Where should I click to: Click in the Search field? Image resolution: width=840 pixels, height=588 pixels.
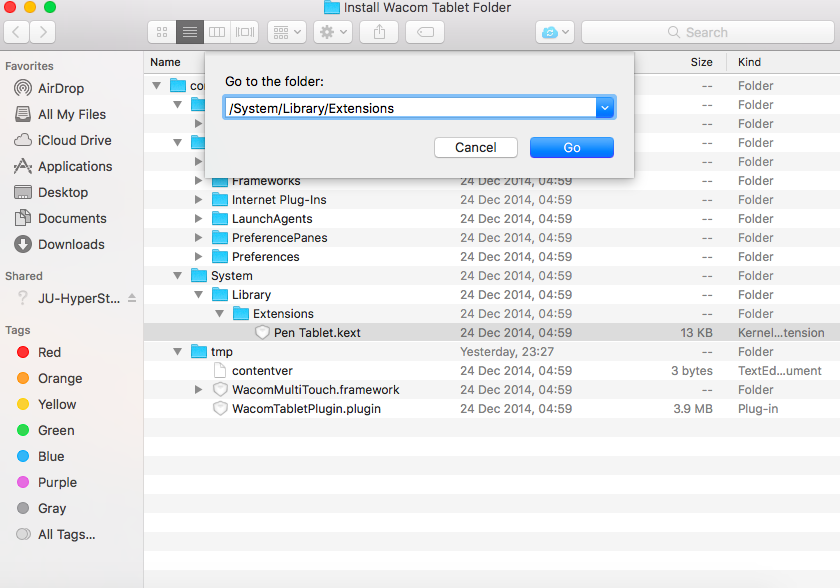pos(708,32)
